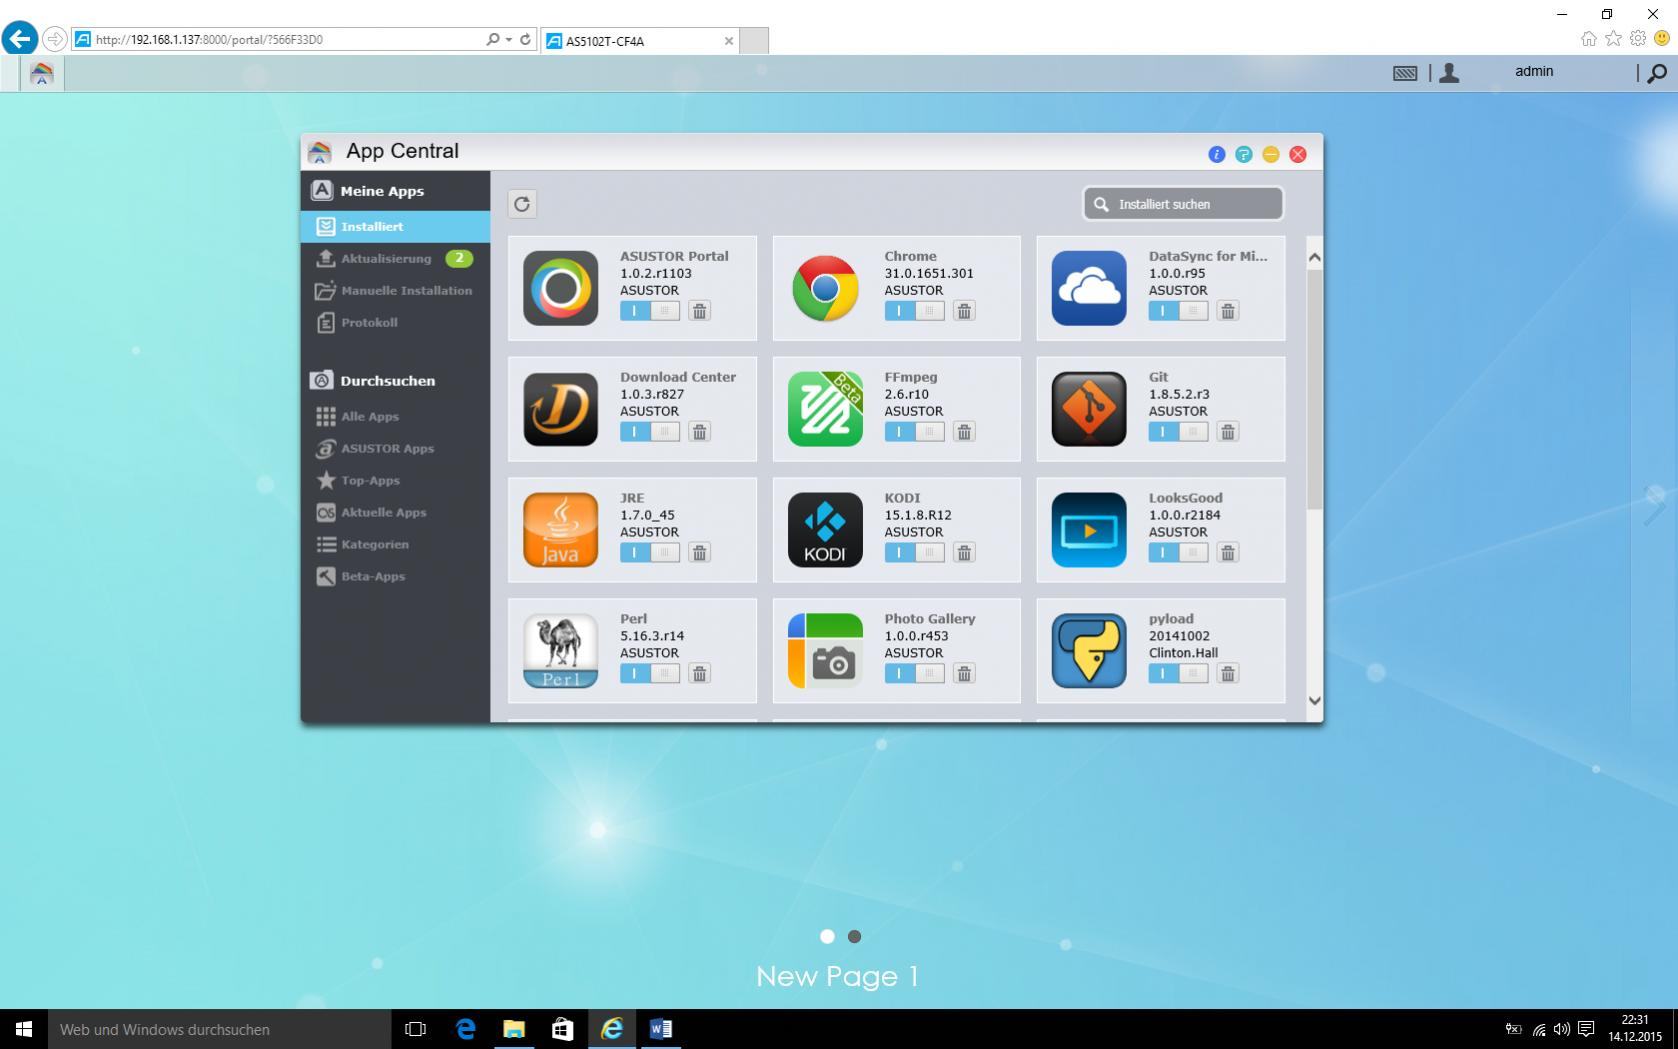Click the JRE Java app icon
The image size is (1678, 1049).
pos(560,530)
